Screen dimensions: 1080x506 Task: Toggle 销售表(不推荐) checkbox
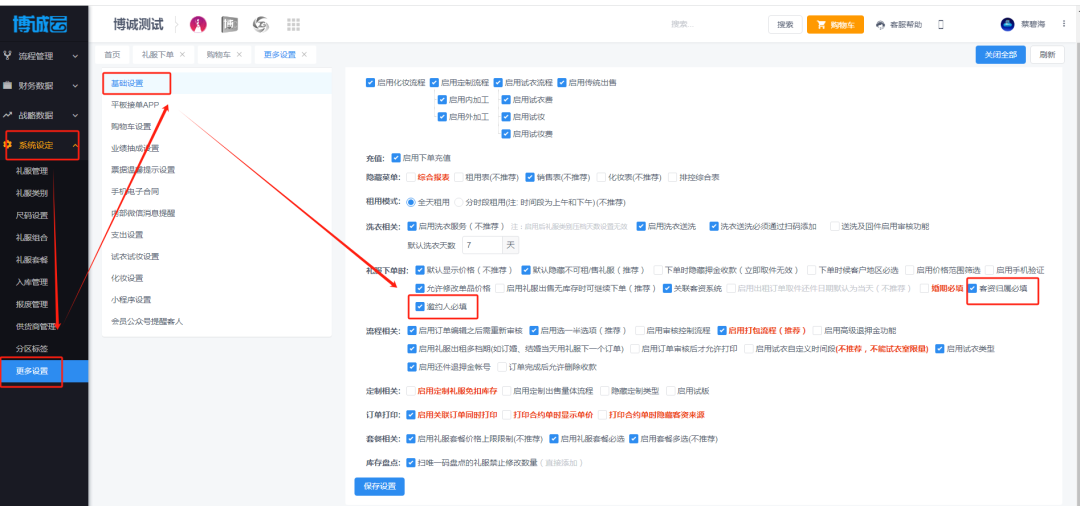tap(530, 177)
